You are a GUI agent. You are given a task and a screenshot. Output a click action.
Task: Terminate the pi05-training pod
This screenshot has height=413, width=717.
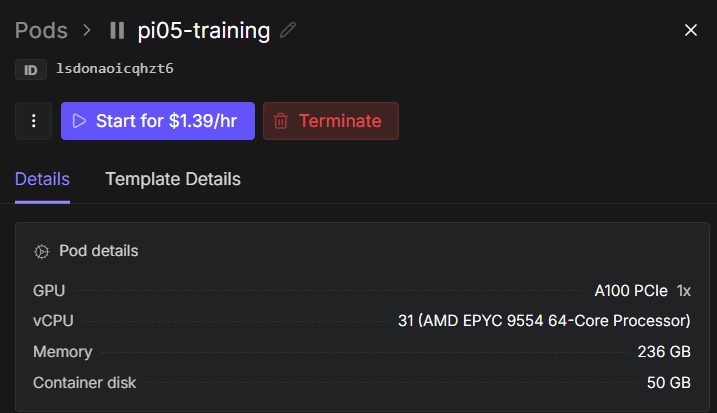click(x=331, y=121)
